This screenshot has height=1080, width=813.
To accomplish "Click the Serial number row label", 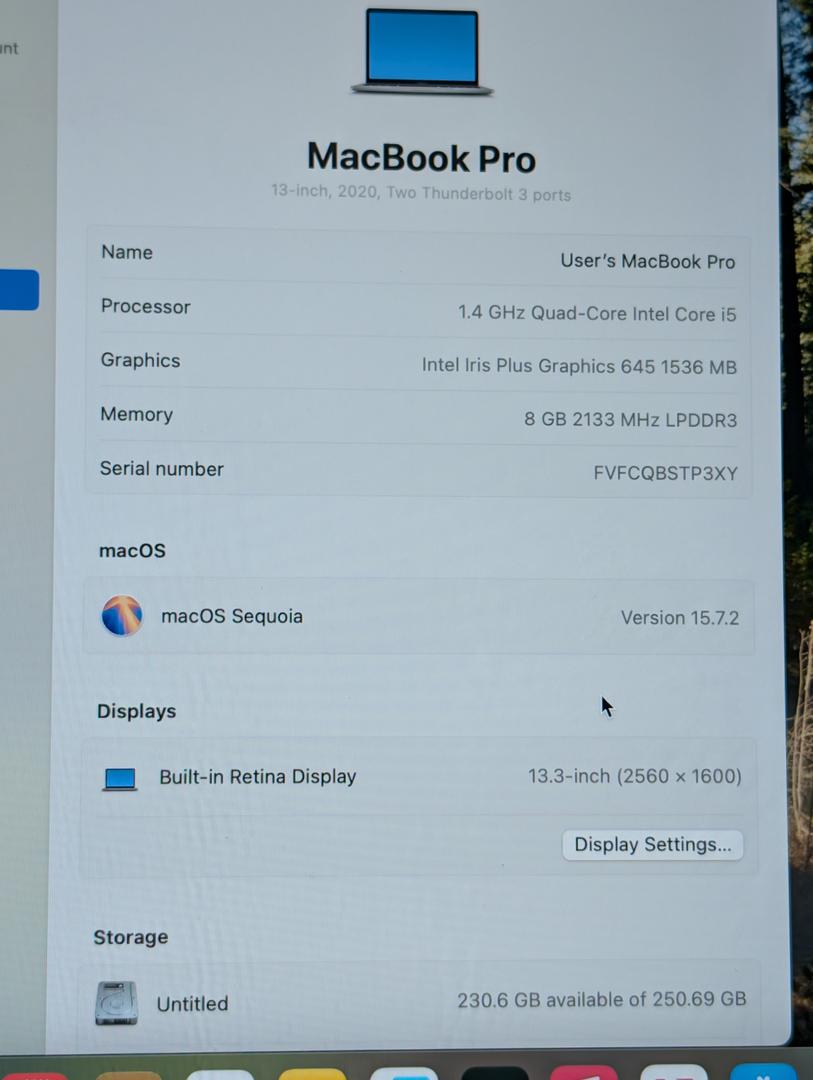I will [x=162, y=469].
